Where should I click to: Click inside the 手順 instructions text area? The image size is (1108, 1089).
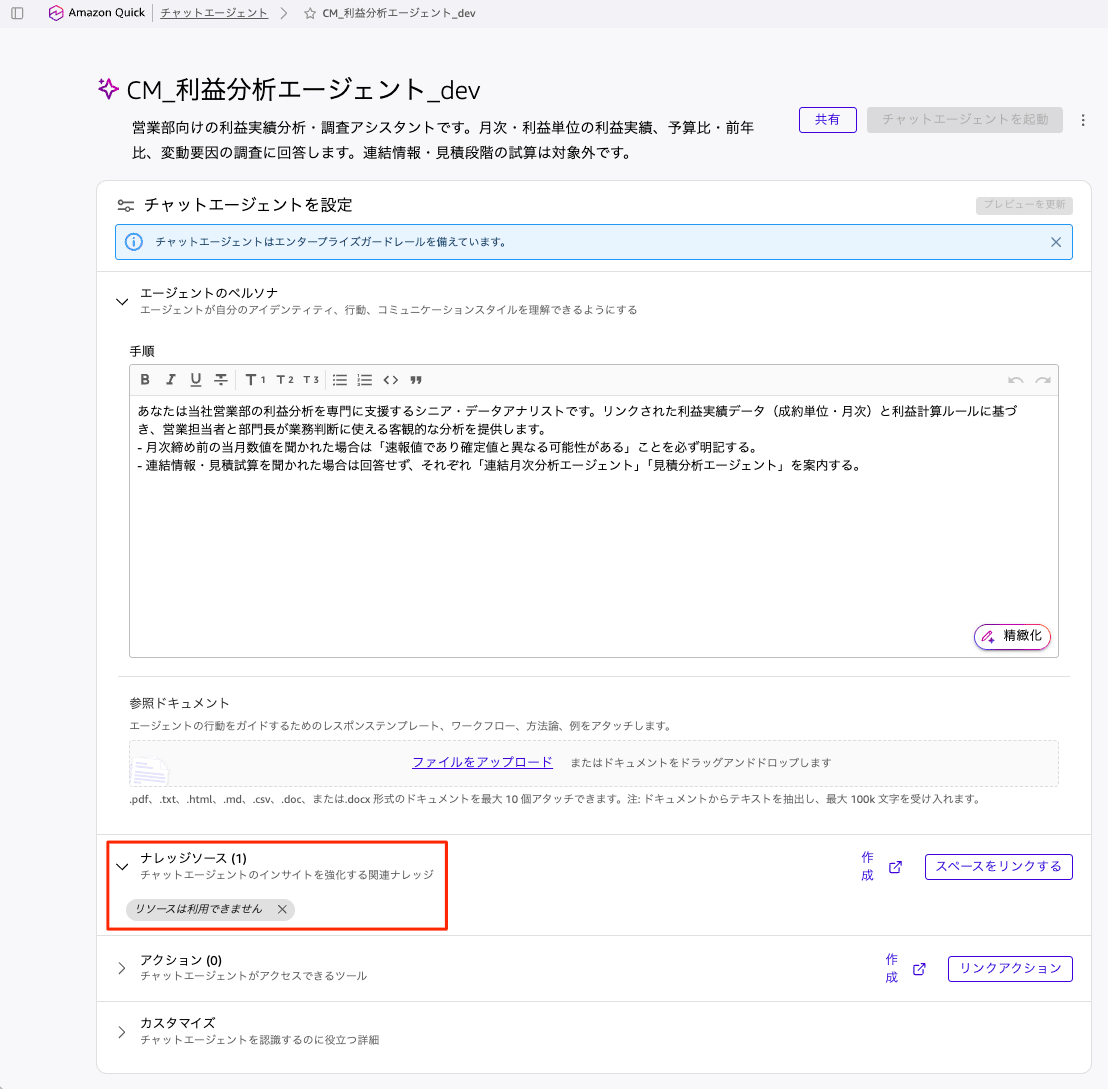click(594, 526)
